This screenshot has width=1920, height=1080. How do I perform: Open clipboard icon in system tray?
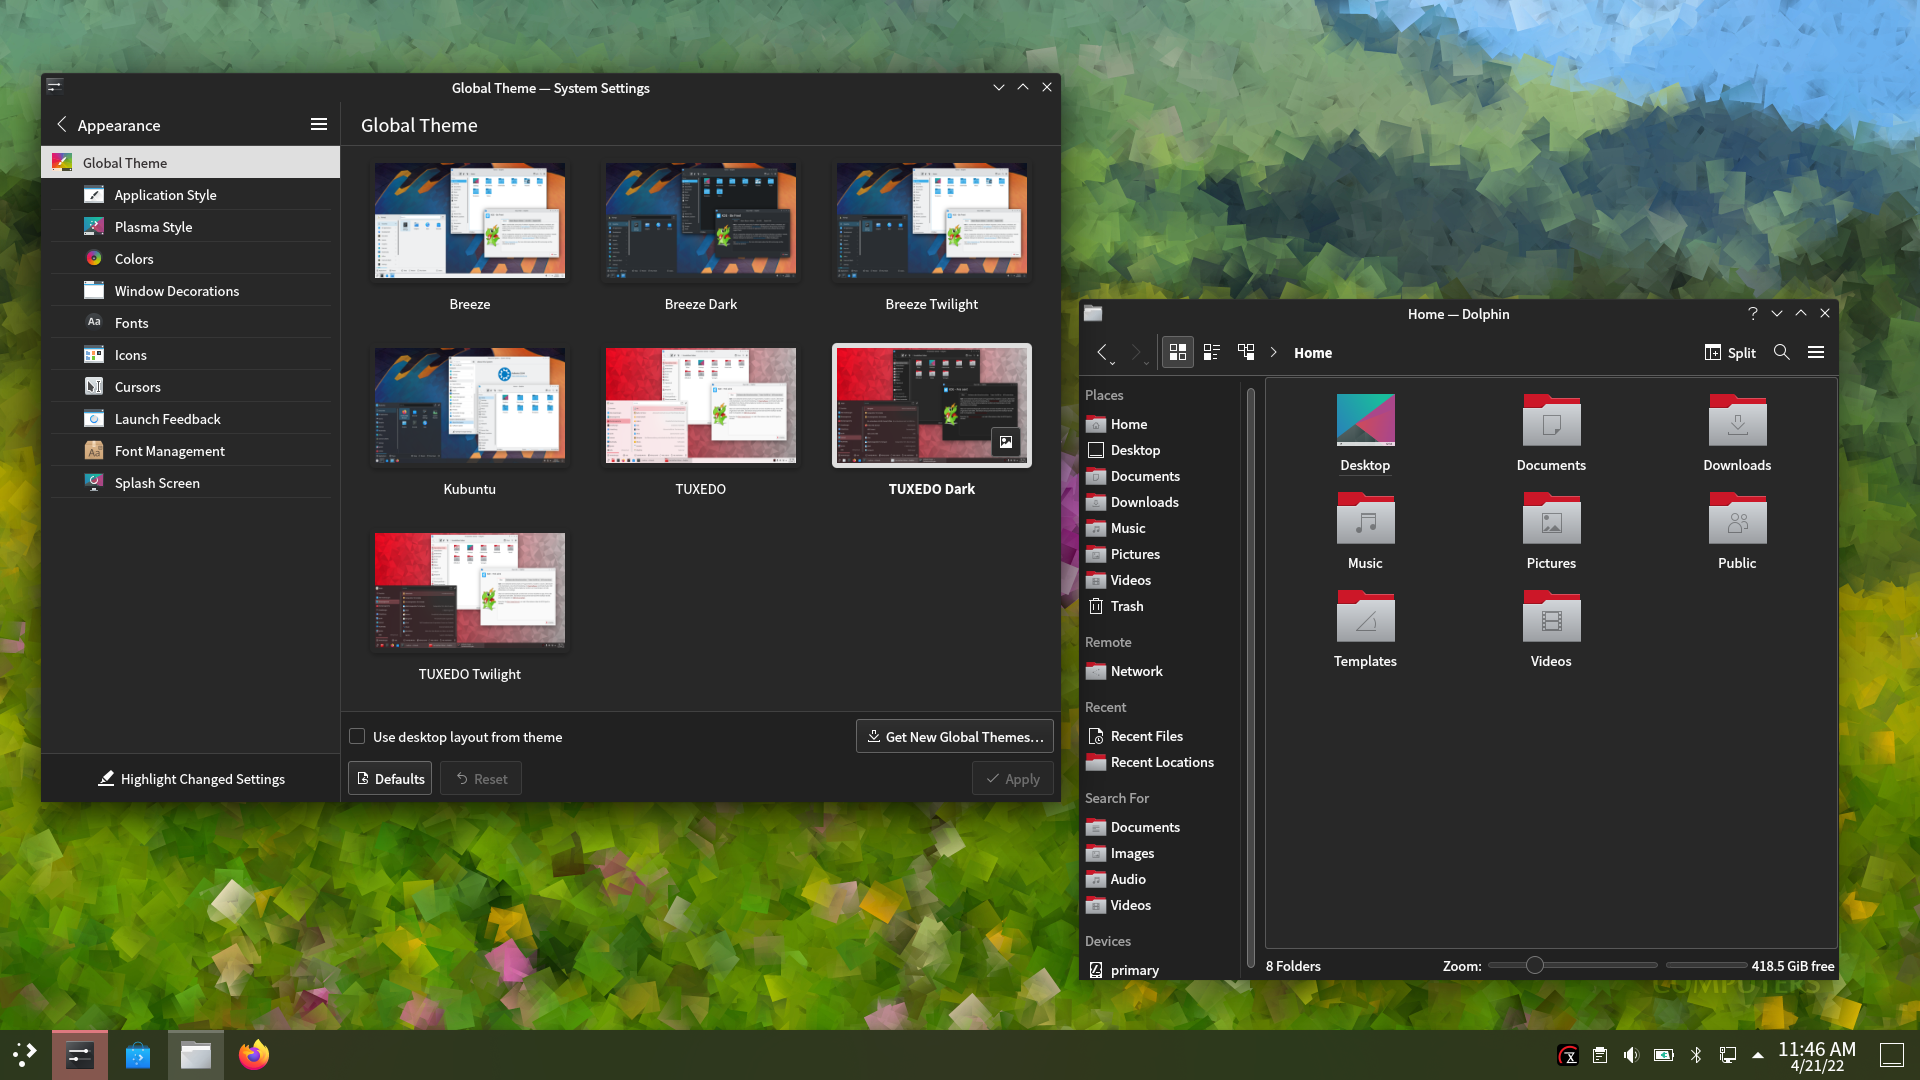tap(1599, 1055)
